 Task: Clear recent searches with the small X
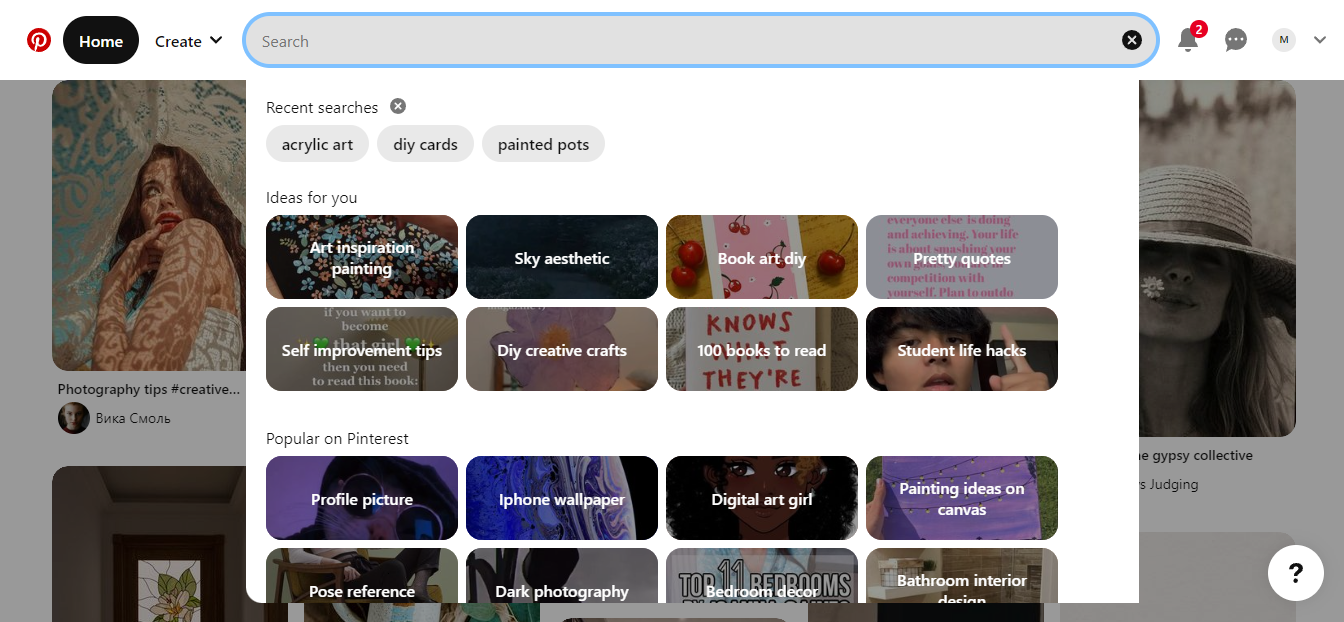[x=398, y=106]
